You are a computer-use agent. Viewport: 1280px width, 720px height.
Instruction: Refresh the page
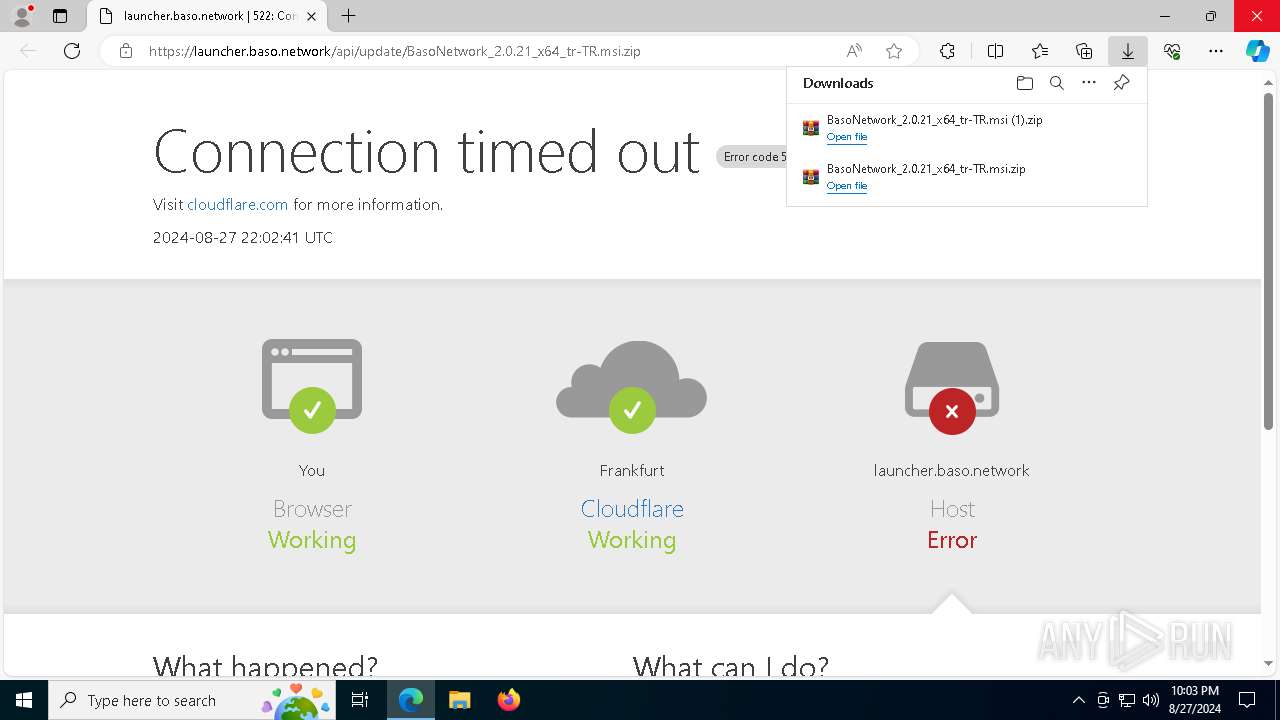pos(72,51)
